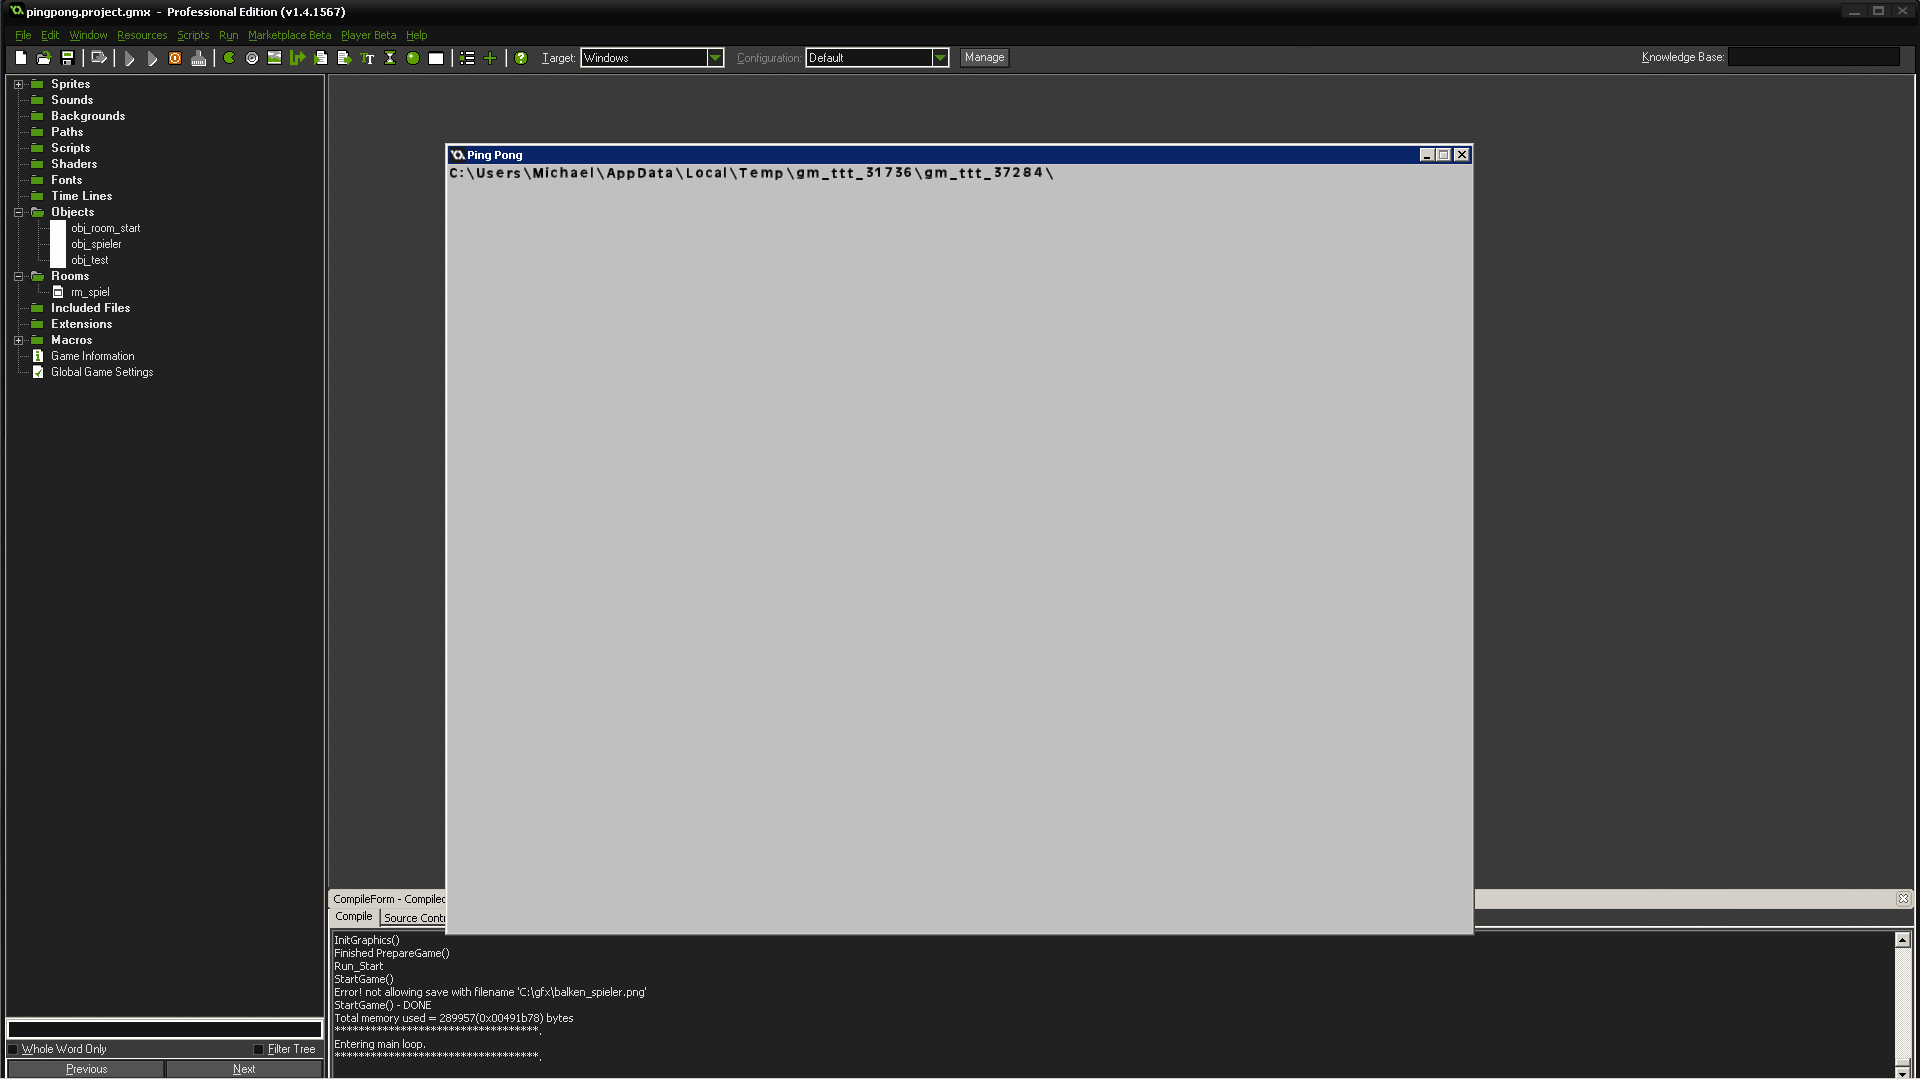
Task: Click the Create a timeline hourglass icon
Action: tap(390, 58)
